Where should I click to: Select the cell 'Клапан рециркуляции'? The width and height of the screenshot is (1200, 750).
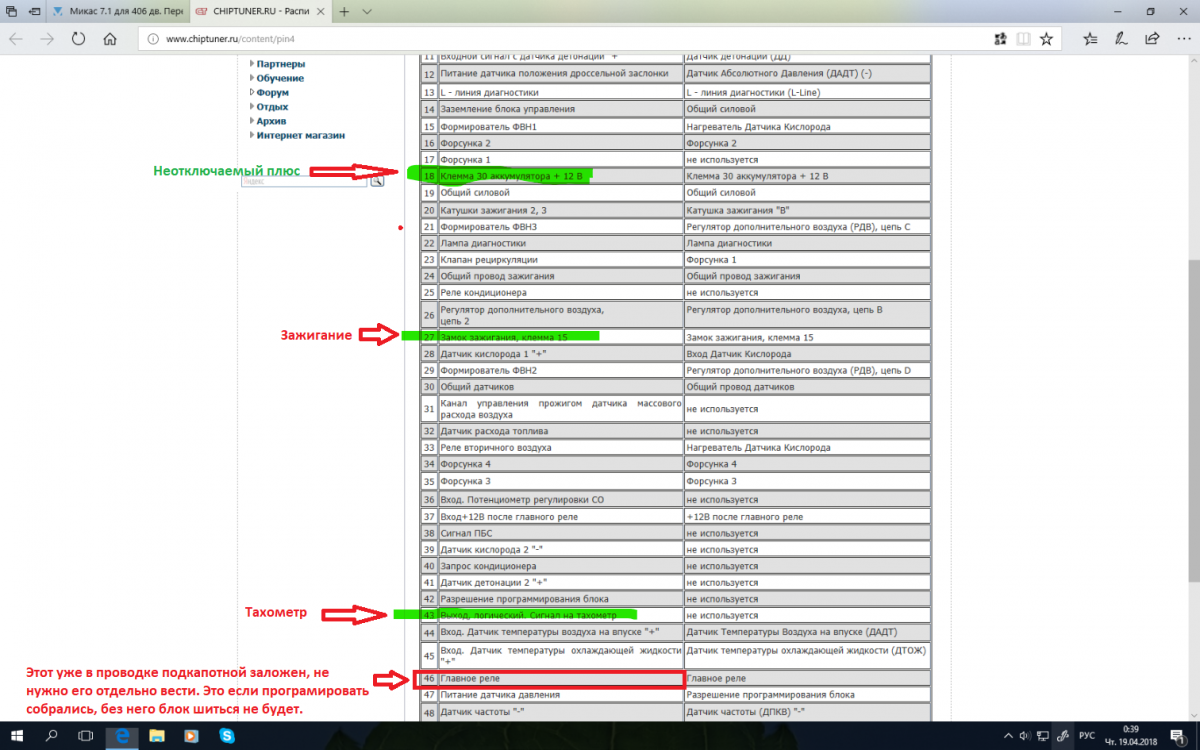[x=560, y=259]
